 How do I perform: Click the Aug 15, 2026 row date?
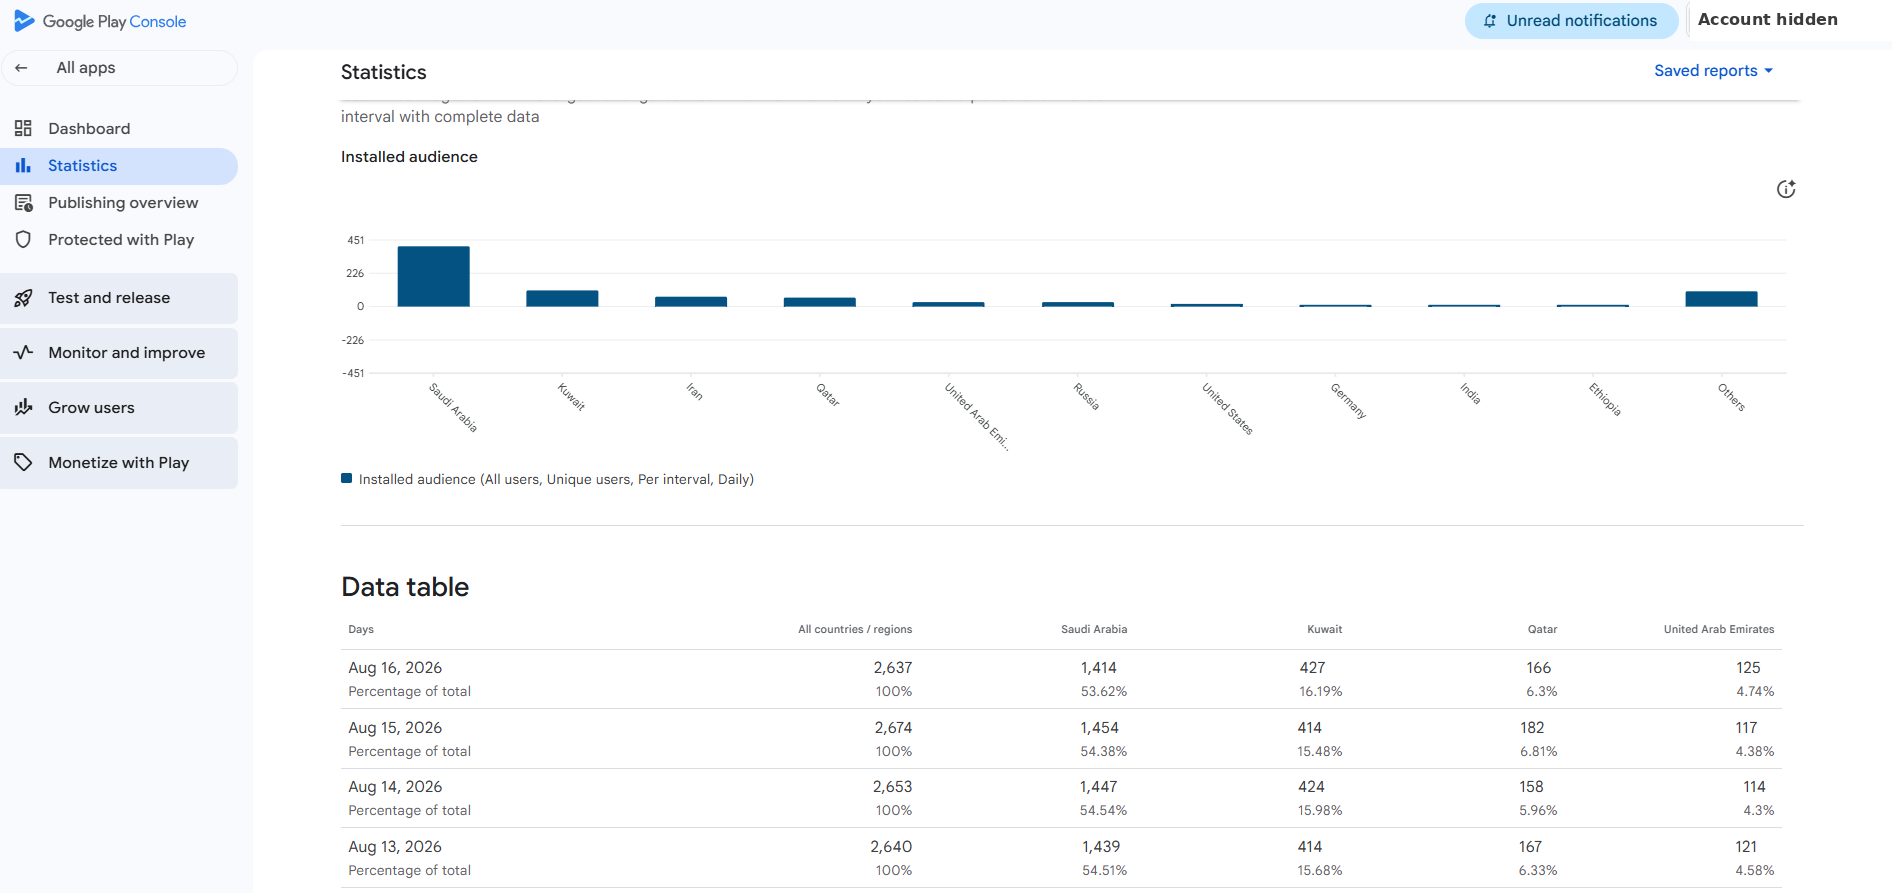click(x=395, y=728)
